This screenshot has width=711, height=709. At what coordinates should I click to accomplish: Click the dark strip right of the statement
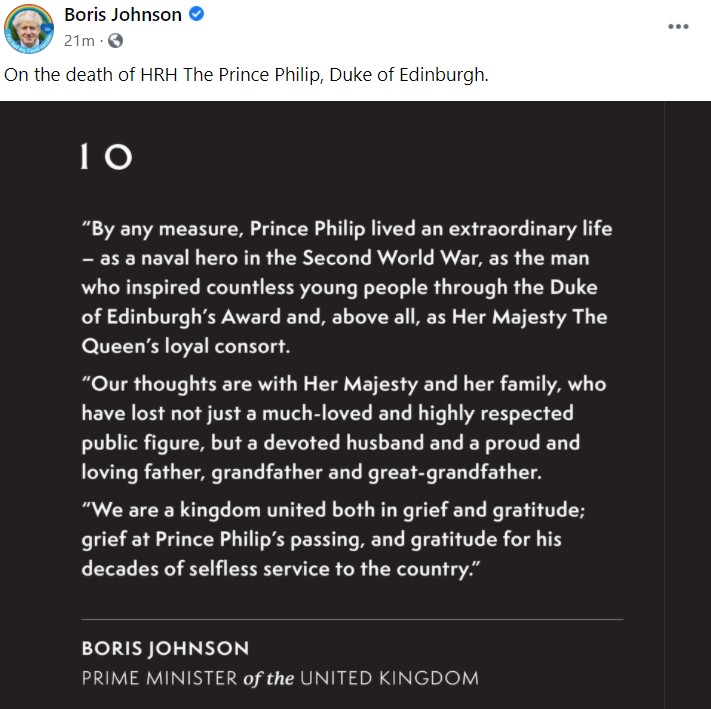coord(688,405)
